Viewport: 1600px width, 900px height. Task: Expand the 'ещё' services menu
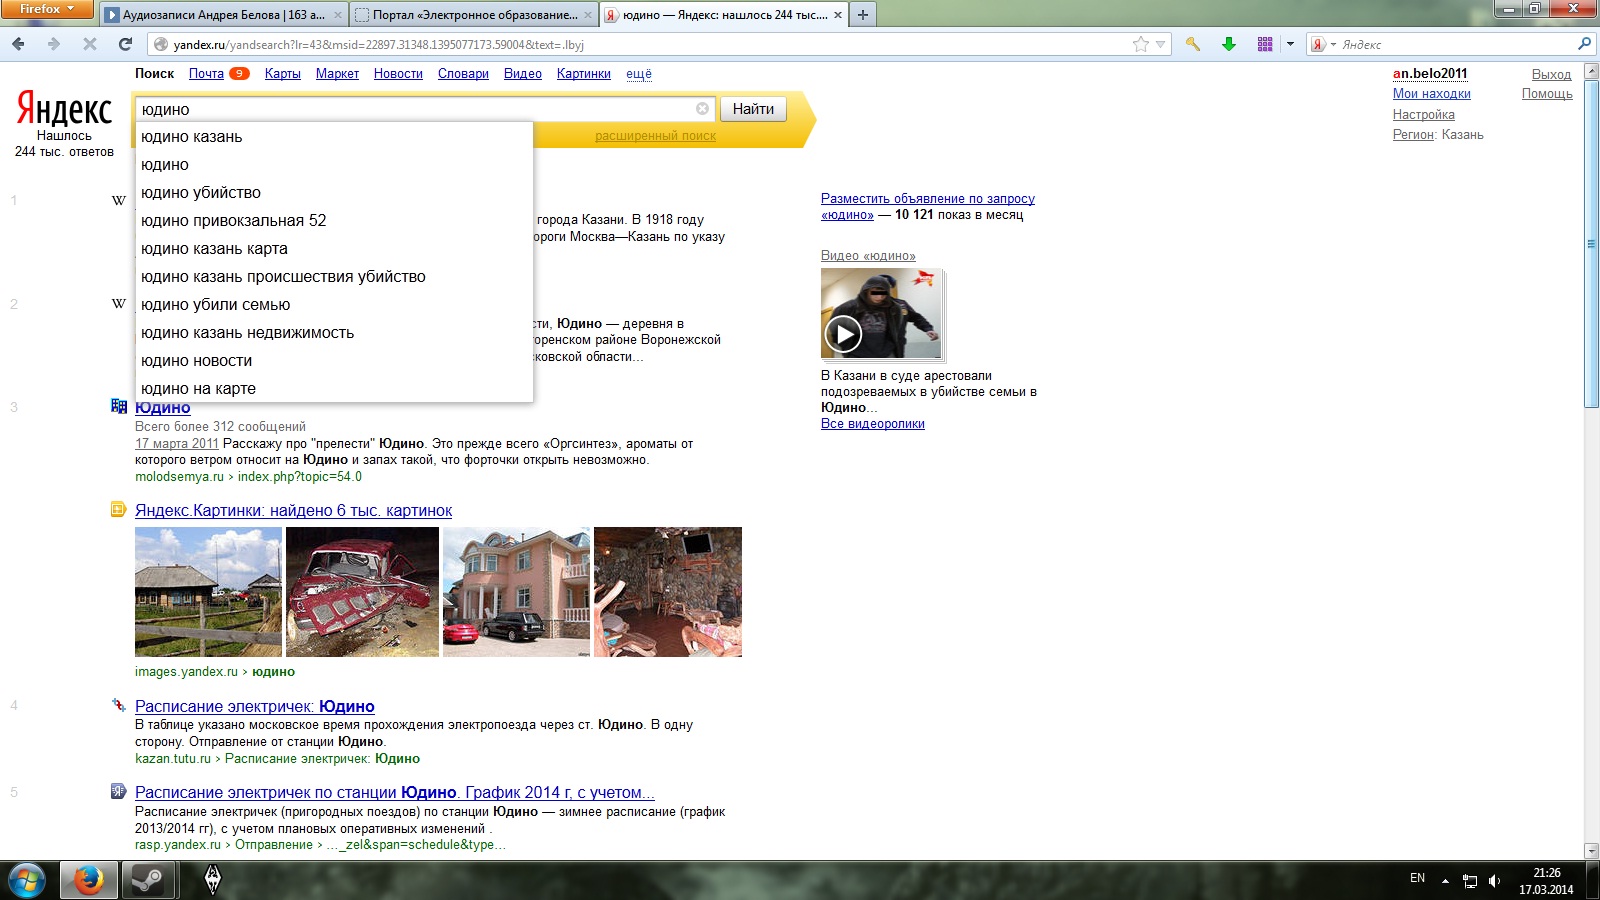tap(639, 74)
